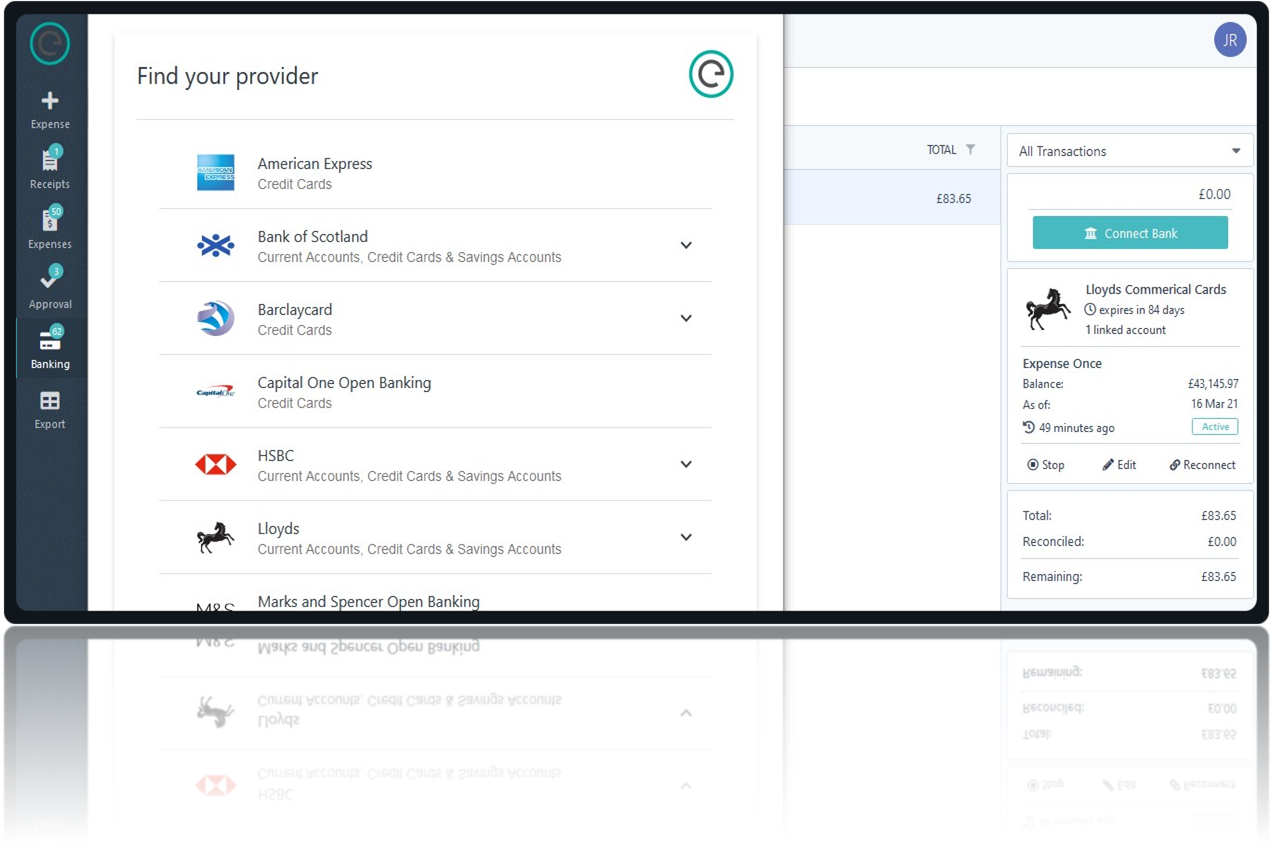Screen dimensions: 1276x848
Task: Open Receipts in the sidebar
Action: point(50,169)
